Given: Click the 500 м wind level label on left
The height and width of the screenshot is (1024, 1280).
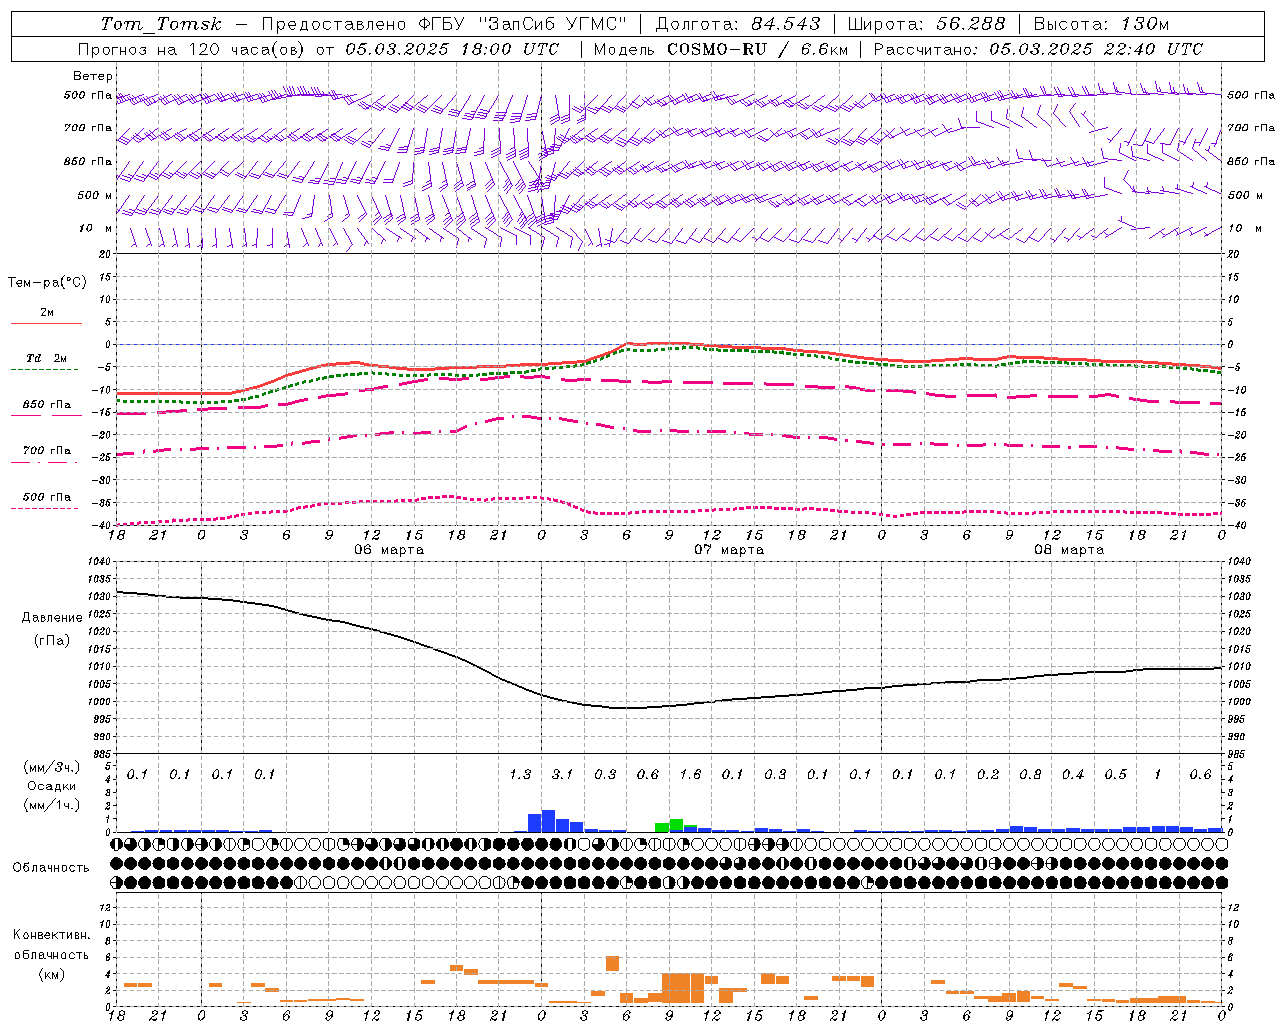Looking at the screenshot, I should tap(95, 195).
